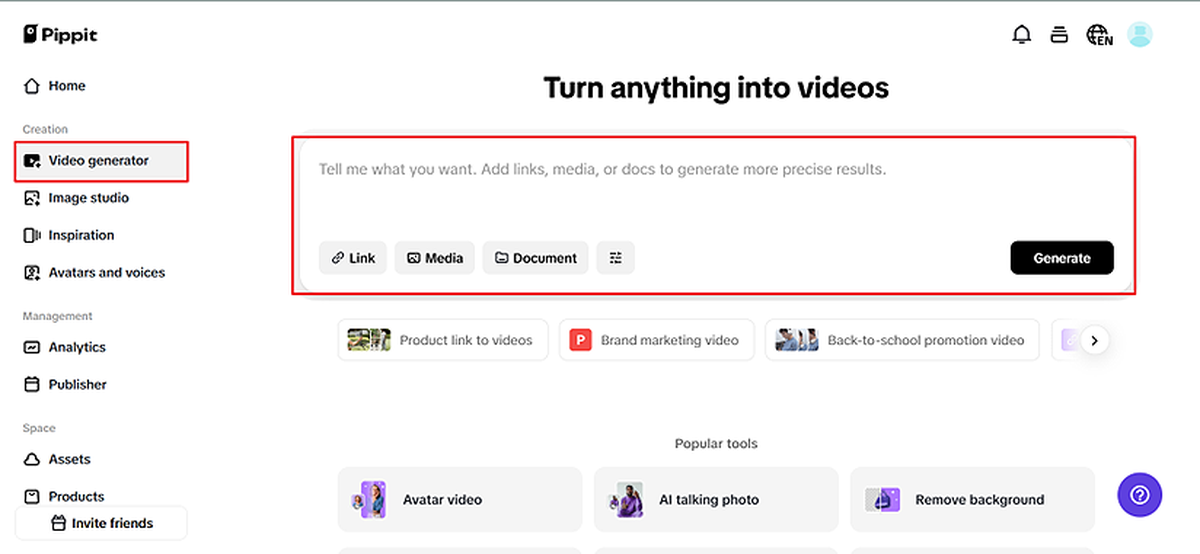Click the Link attachment button

(353, 258)
